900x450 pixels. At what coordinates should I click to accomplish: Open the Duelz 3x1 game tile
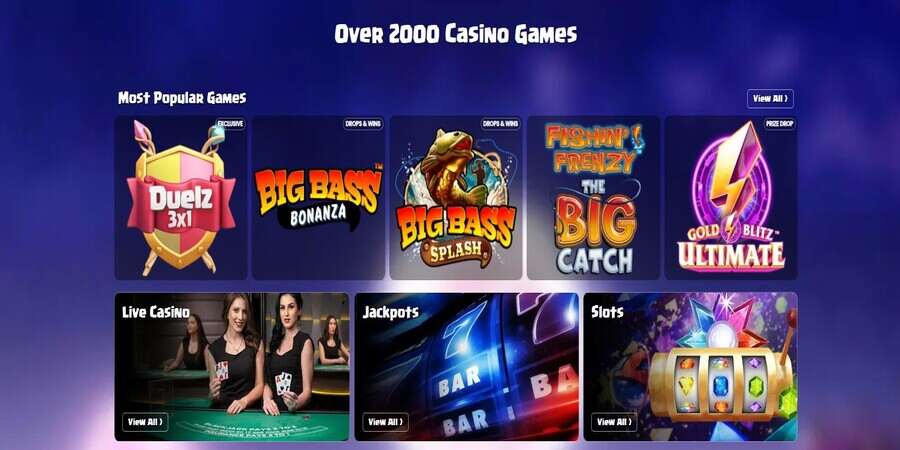[x=181, y=197]
